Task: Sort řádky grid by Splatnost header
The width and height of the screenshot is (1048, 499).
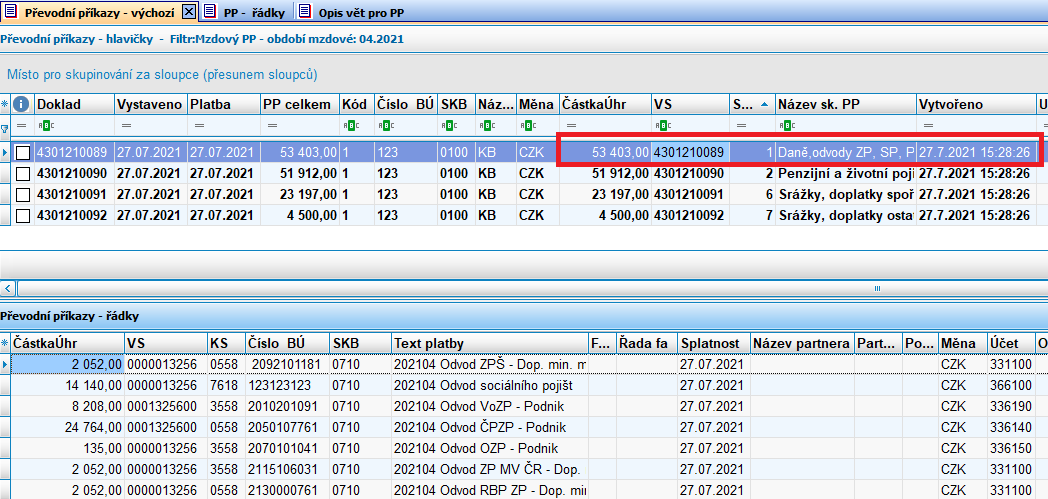Action: click(714, 343)
